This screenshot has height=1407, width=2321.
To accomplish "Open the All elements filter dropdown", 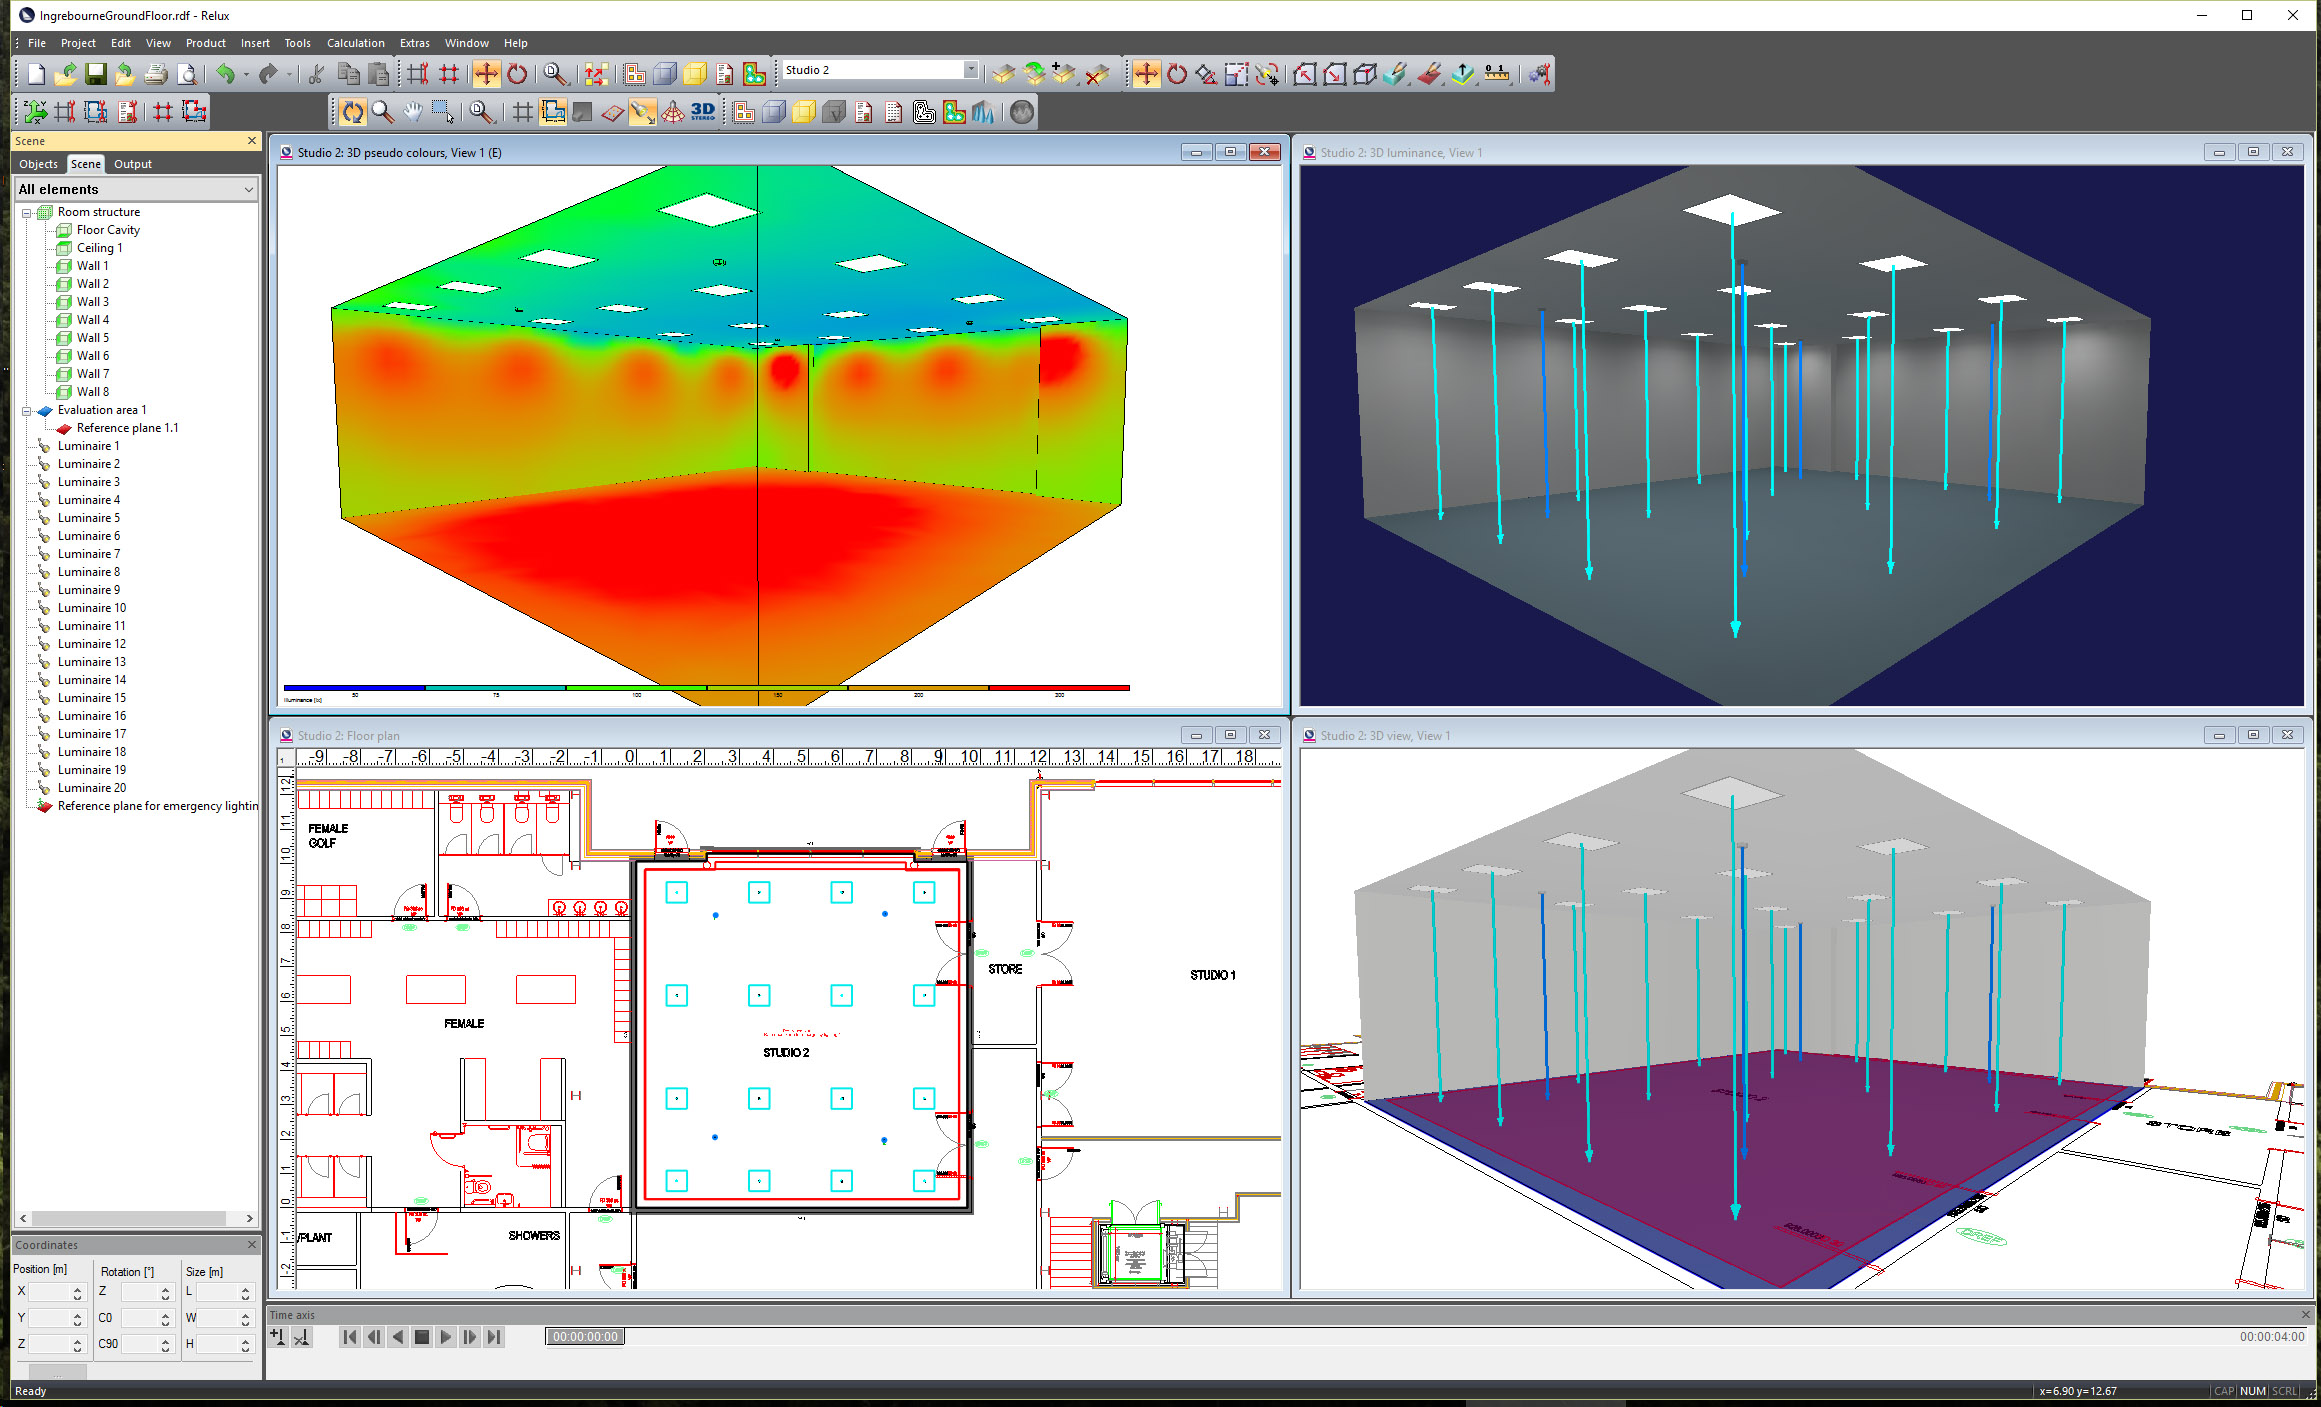I will pos(248,189).
